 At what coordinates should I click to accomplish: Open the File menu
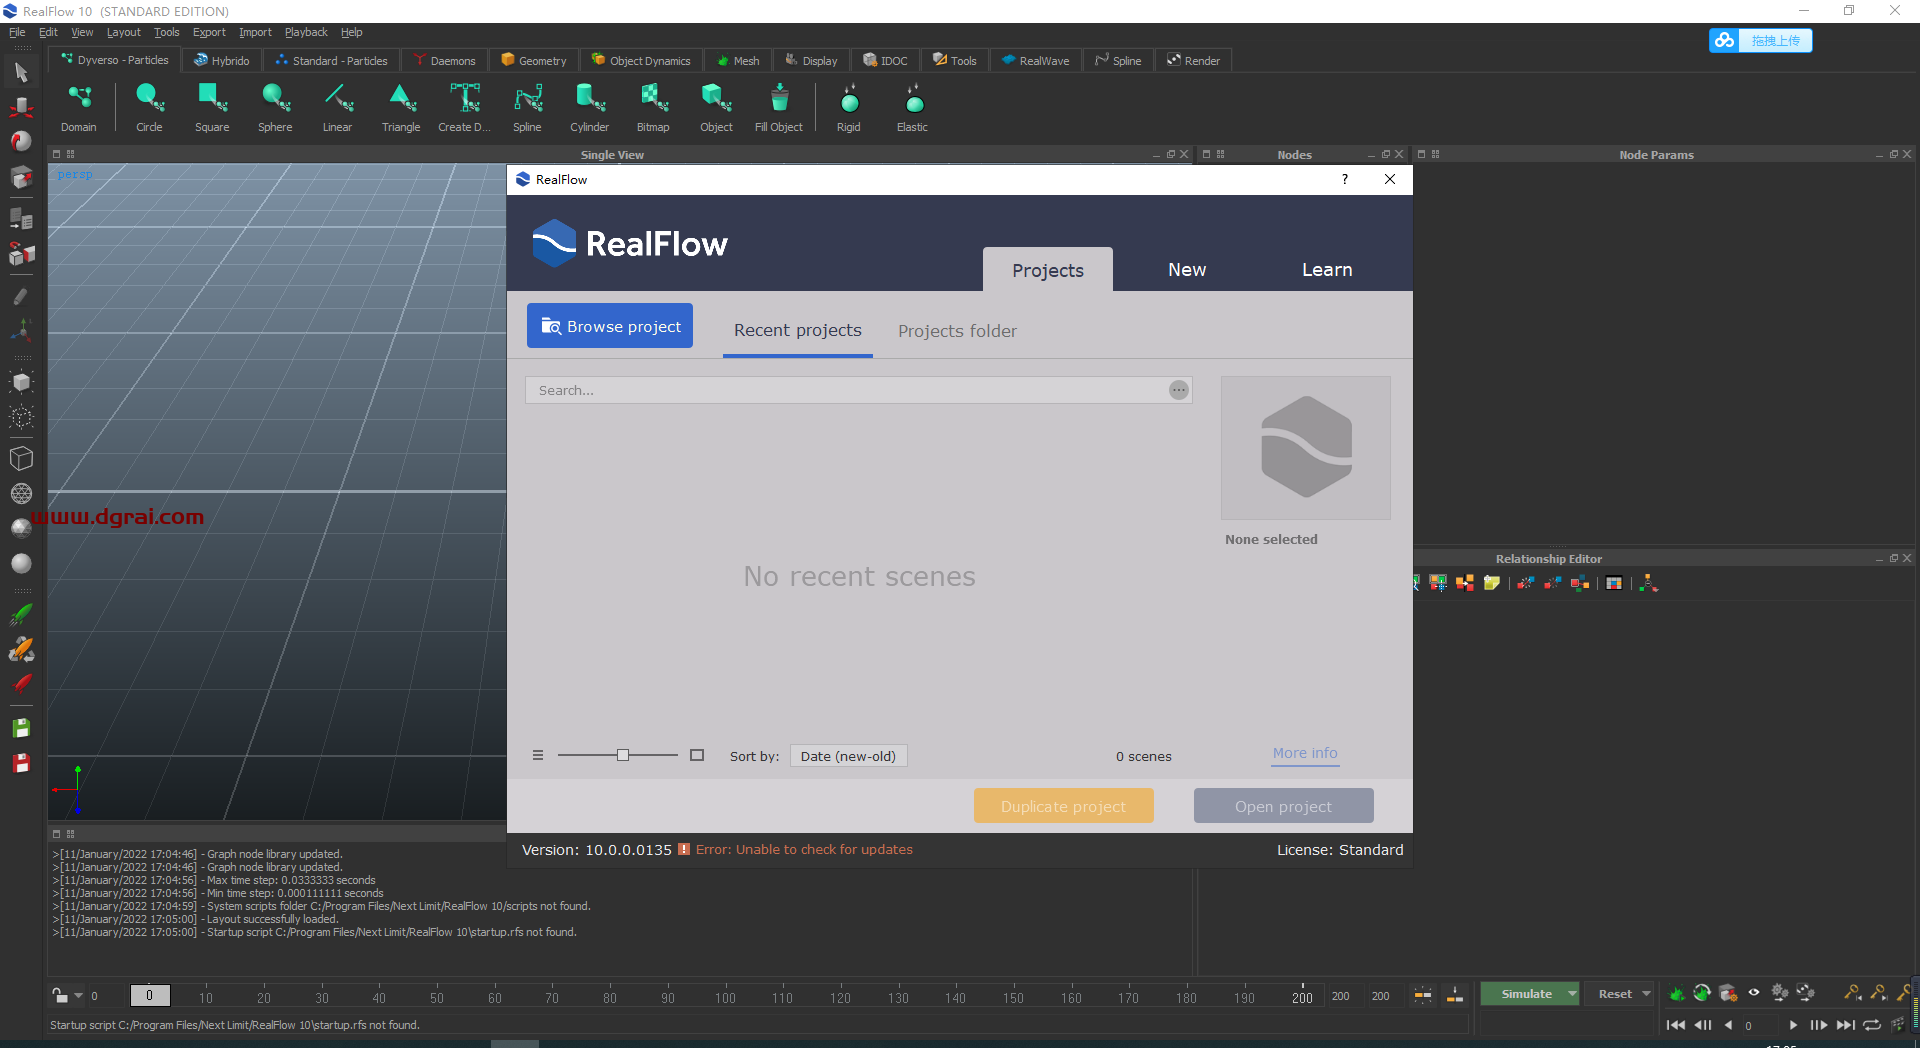[17, 32]
